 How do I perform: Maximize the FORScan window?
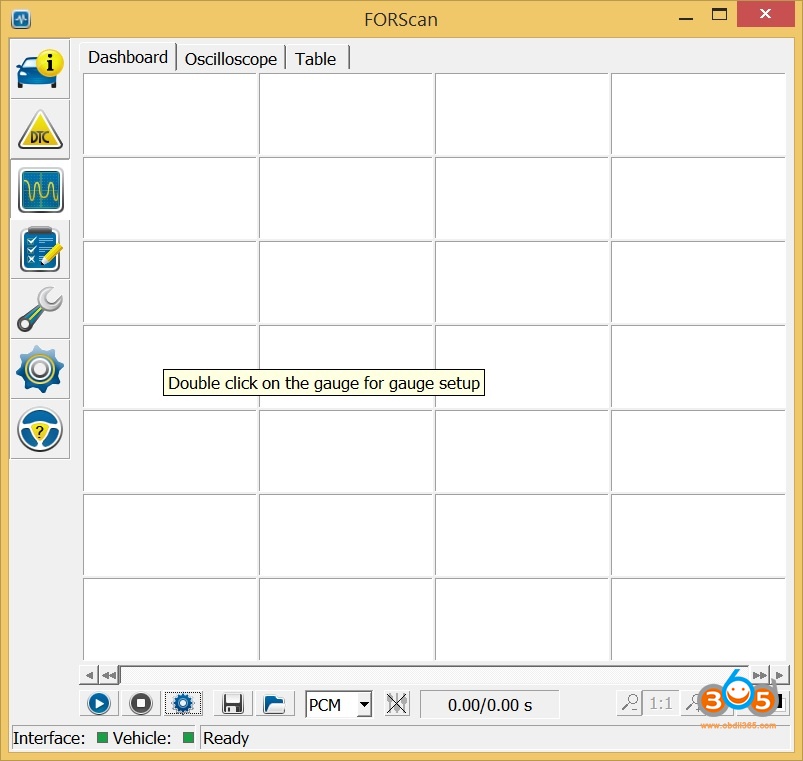(720, 14)
